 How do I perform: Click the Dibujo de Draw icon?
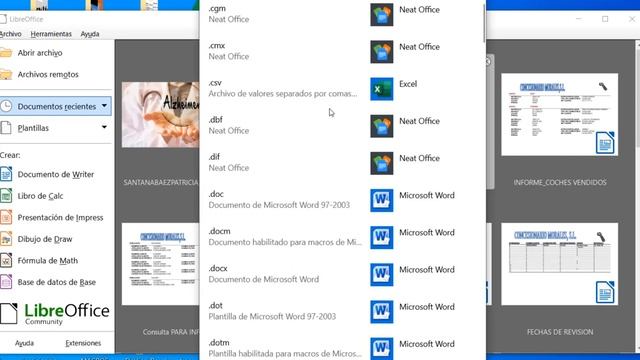(6, 239)
